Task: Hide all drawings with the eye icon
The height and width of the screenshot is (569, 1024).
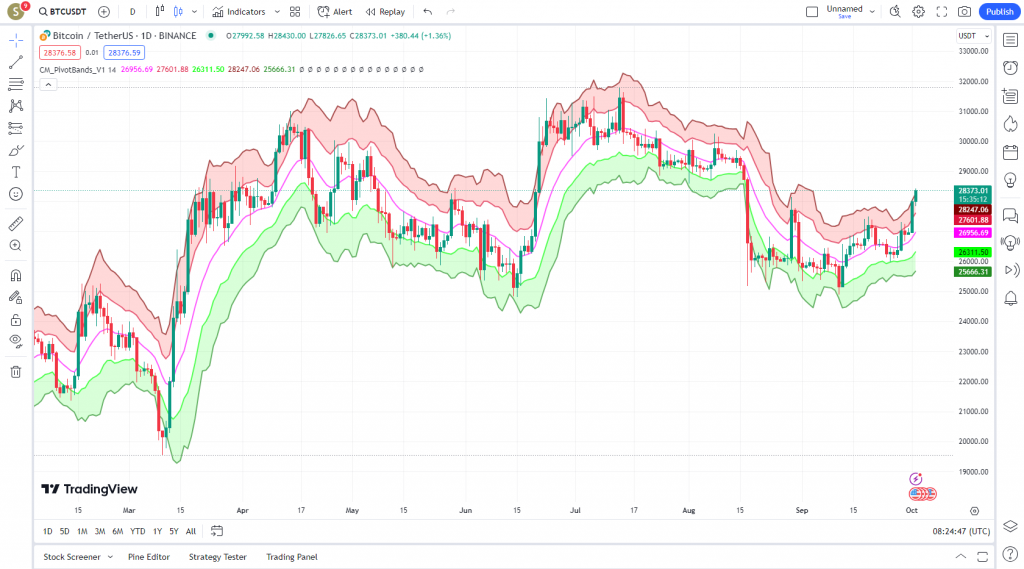Action: [16, 341]
